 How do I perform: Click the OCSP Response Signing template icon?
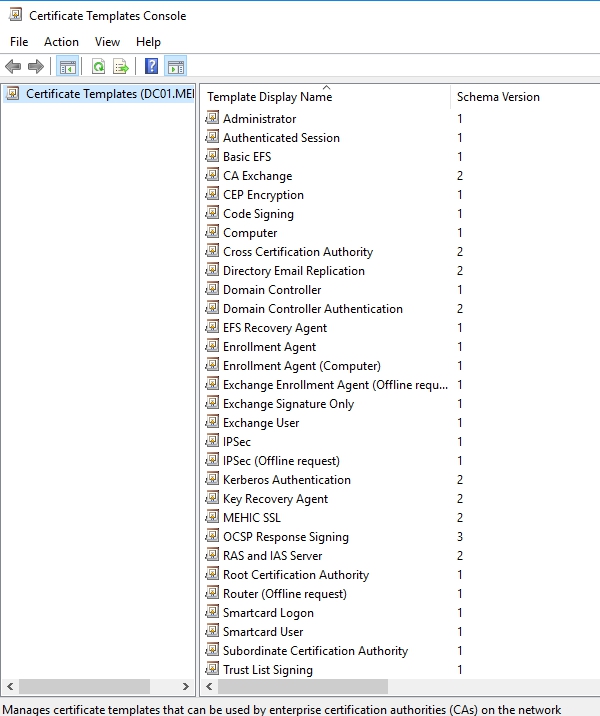coord(212,536)
